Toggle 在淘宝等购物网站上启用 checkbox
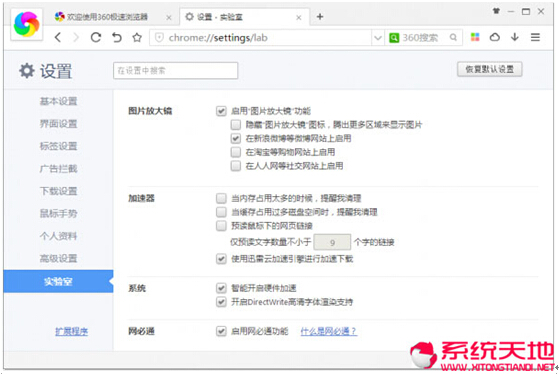The height and width of the screenshot is (374, 559). pos(236,152)
